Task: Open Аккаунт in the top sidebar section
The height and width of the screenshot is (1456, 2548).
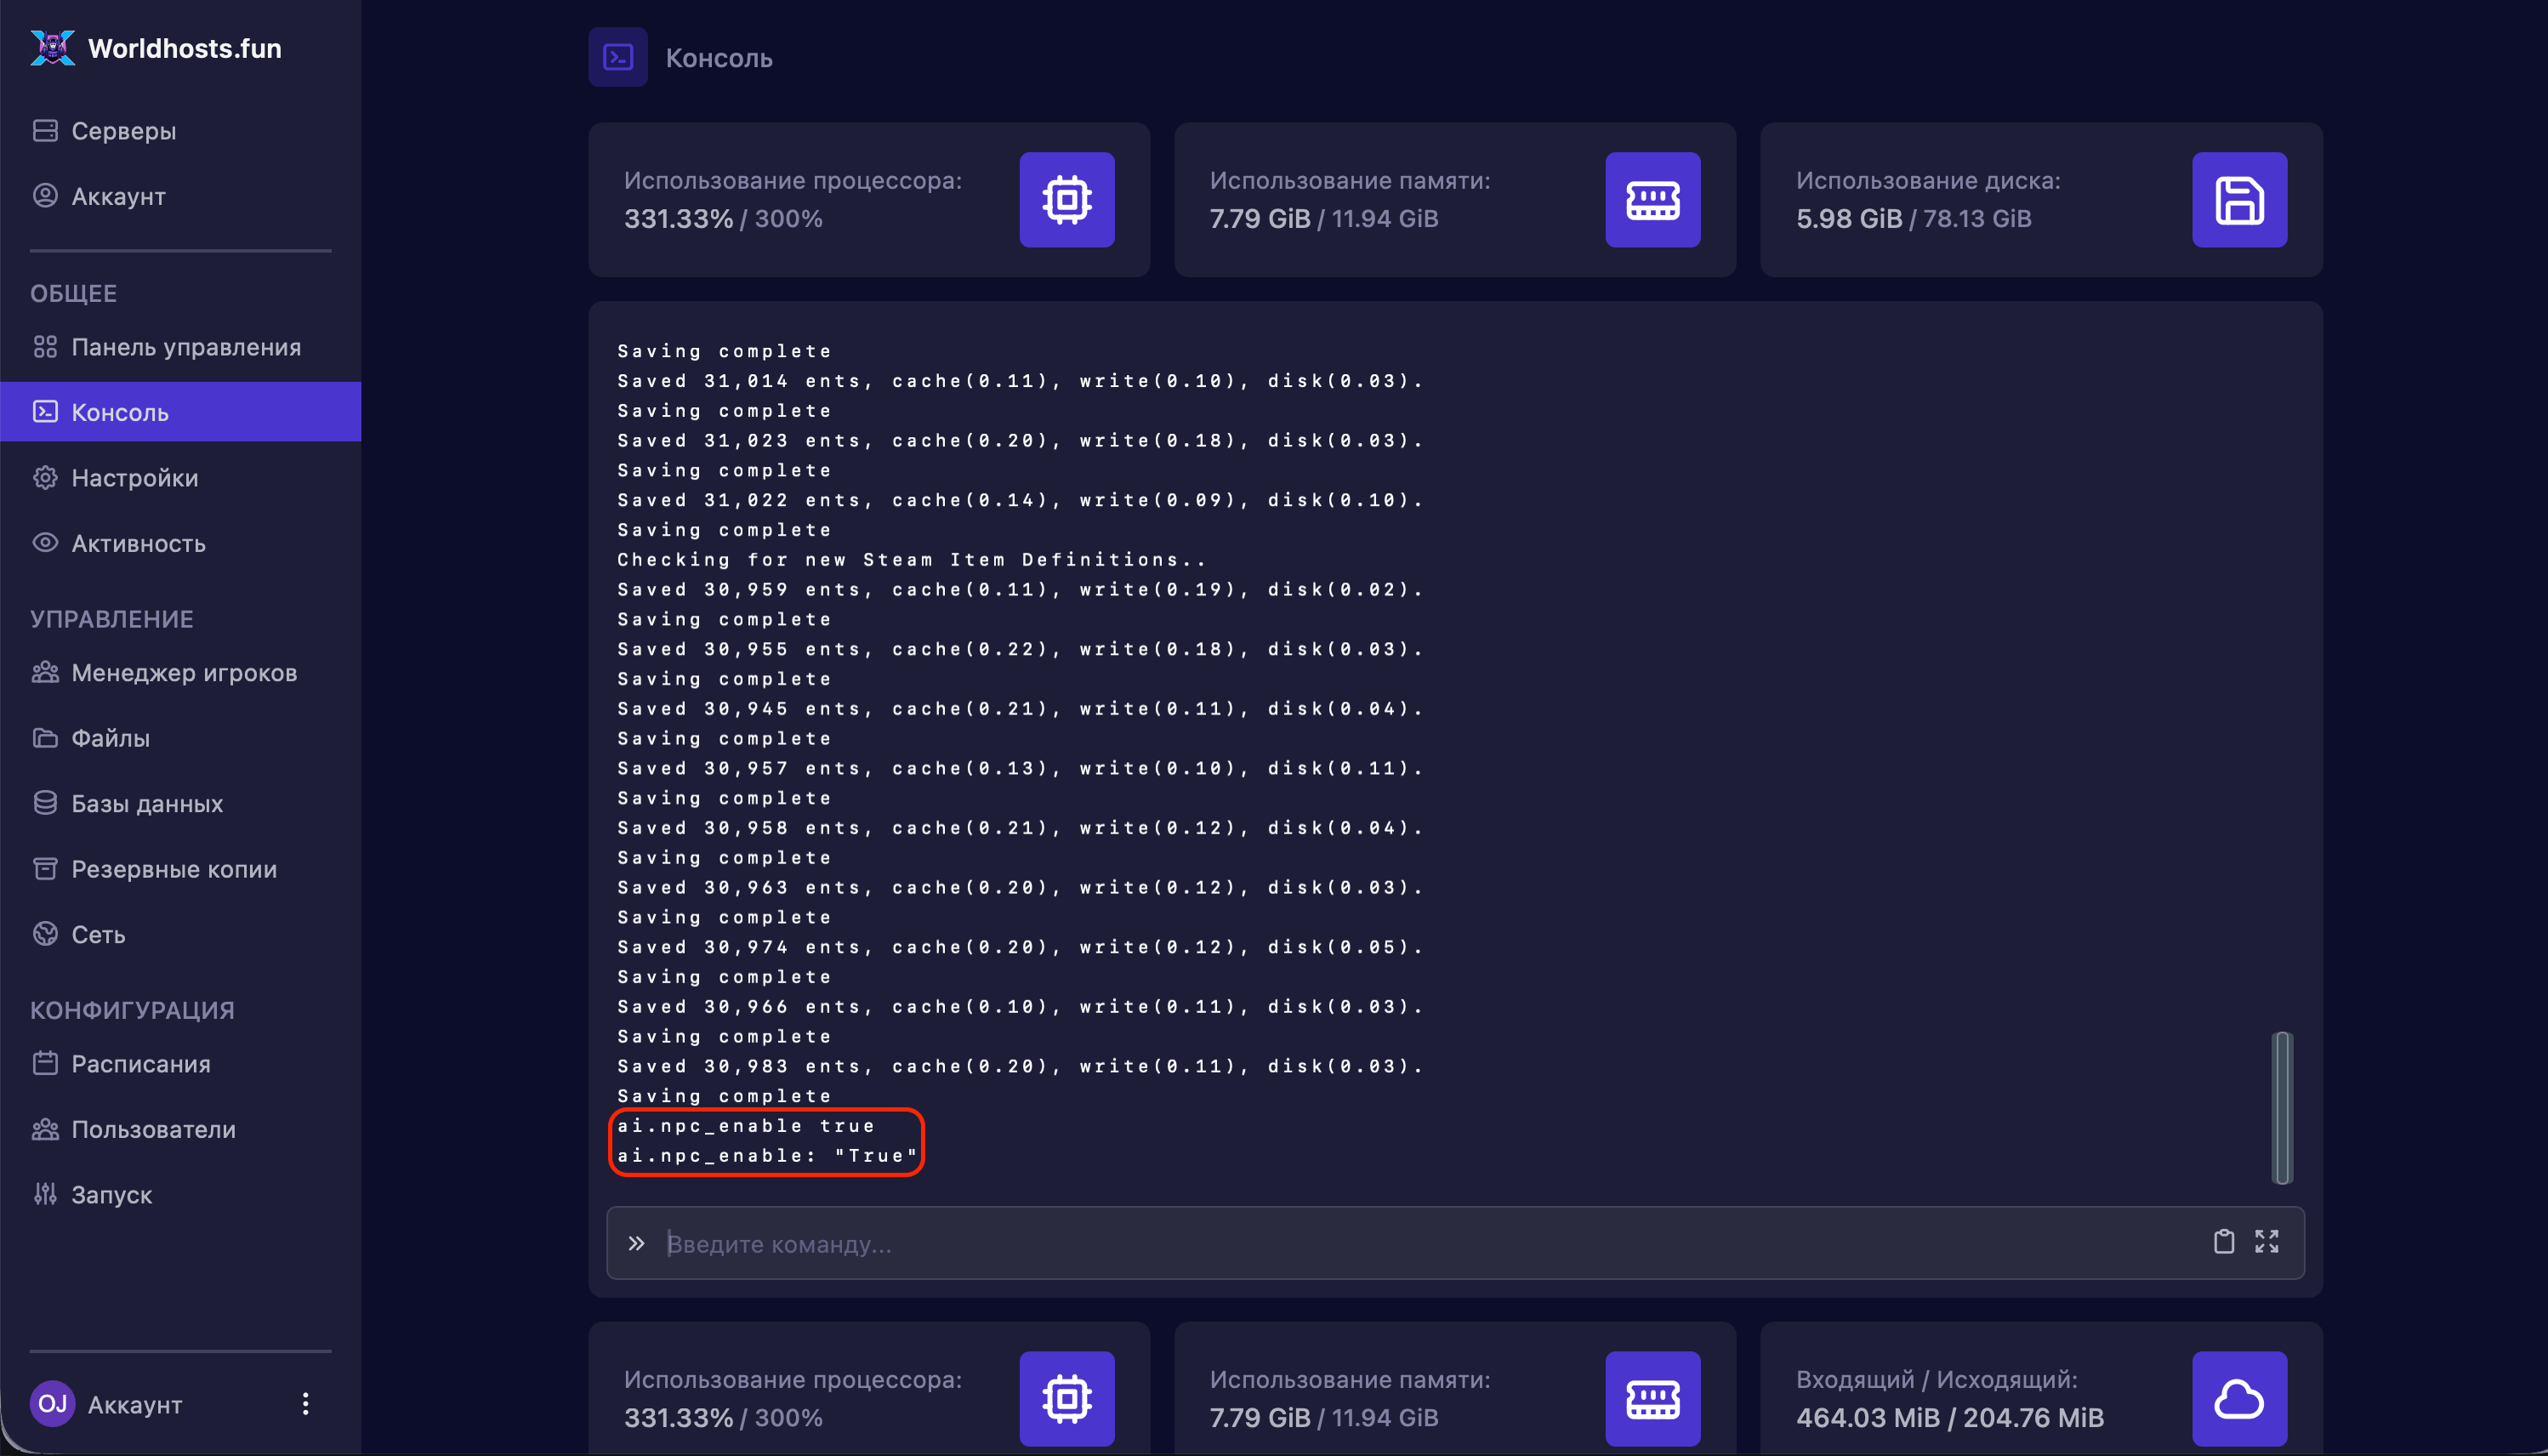Action: pyautogui.click(x=180, y=196)
